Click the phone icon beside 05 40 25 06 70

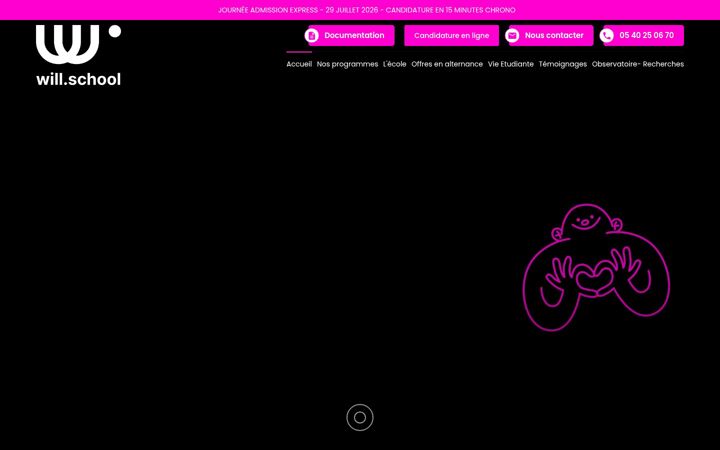607,35
